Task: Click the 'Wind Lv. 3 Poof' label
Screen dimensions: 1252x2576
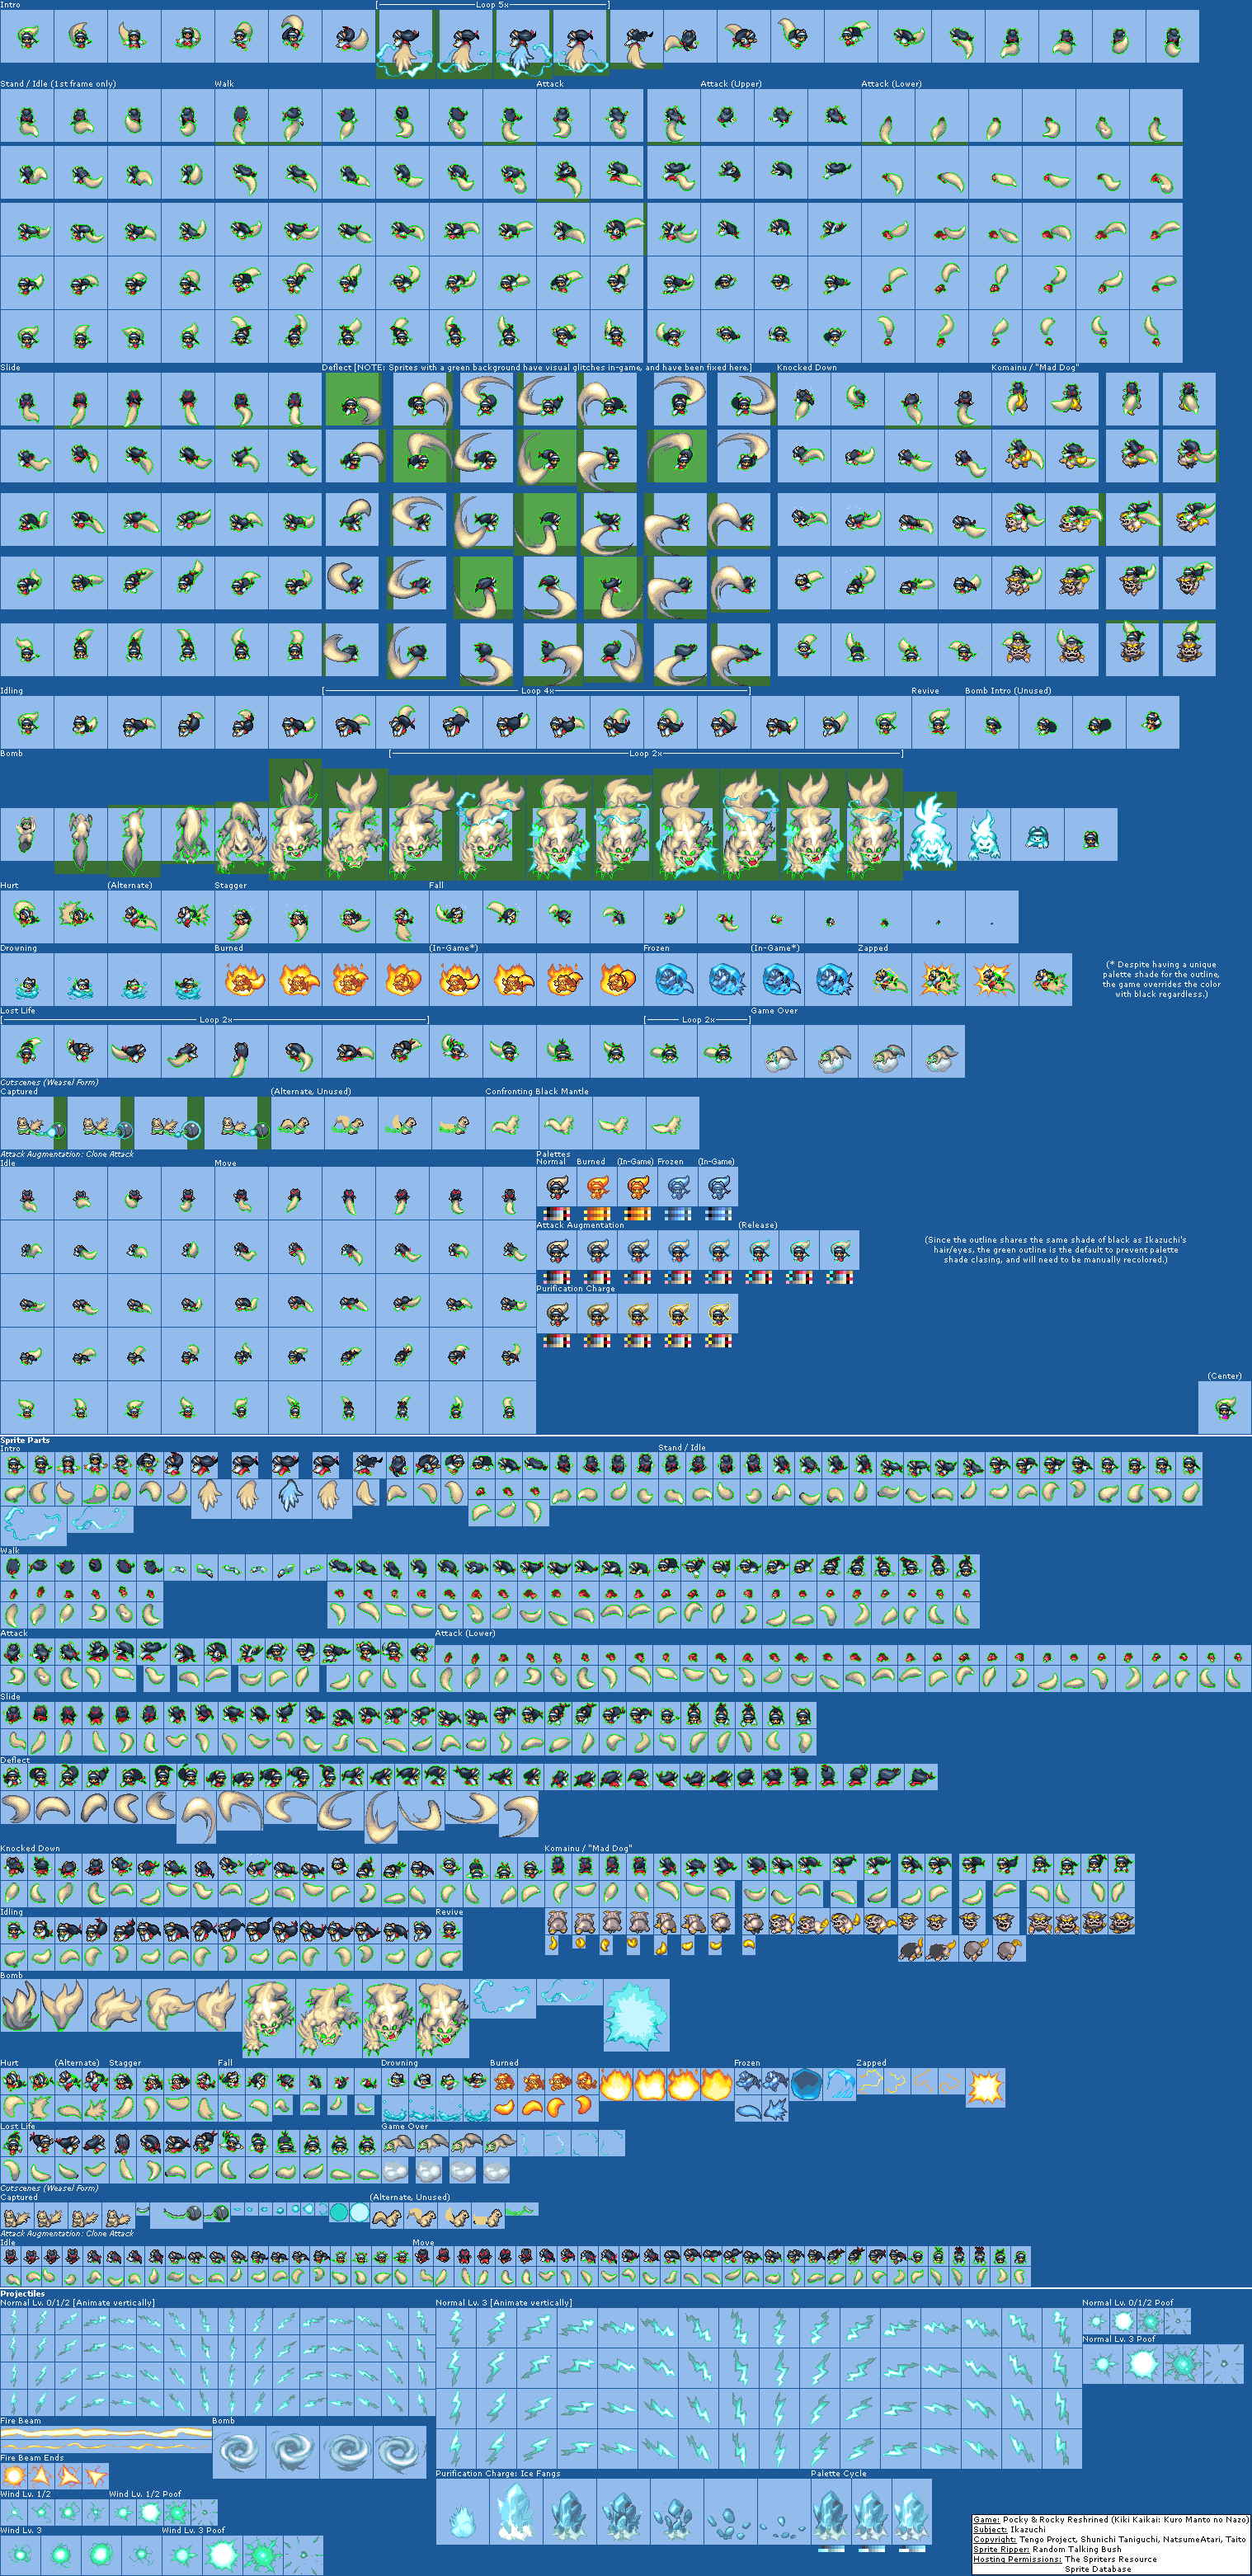Action: [x=193, y=2530]
